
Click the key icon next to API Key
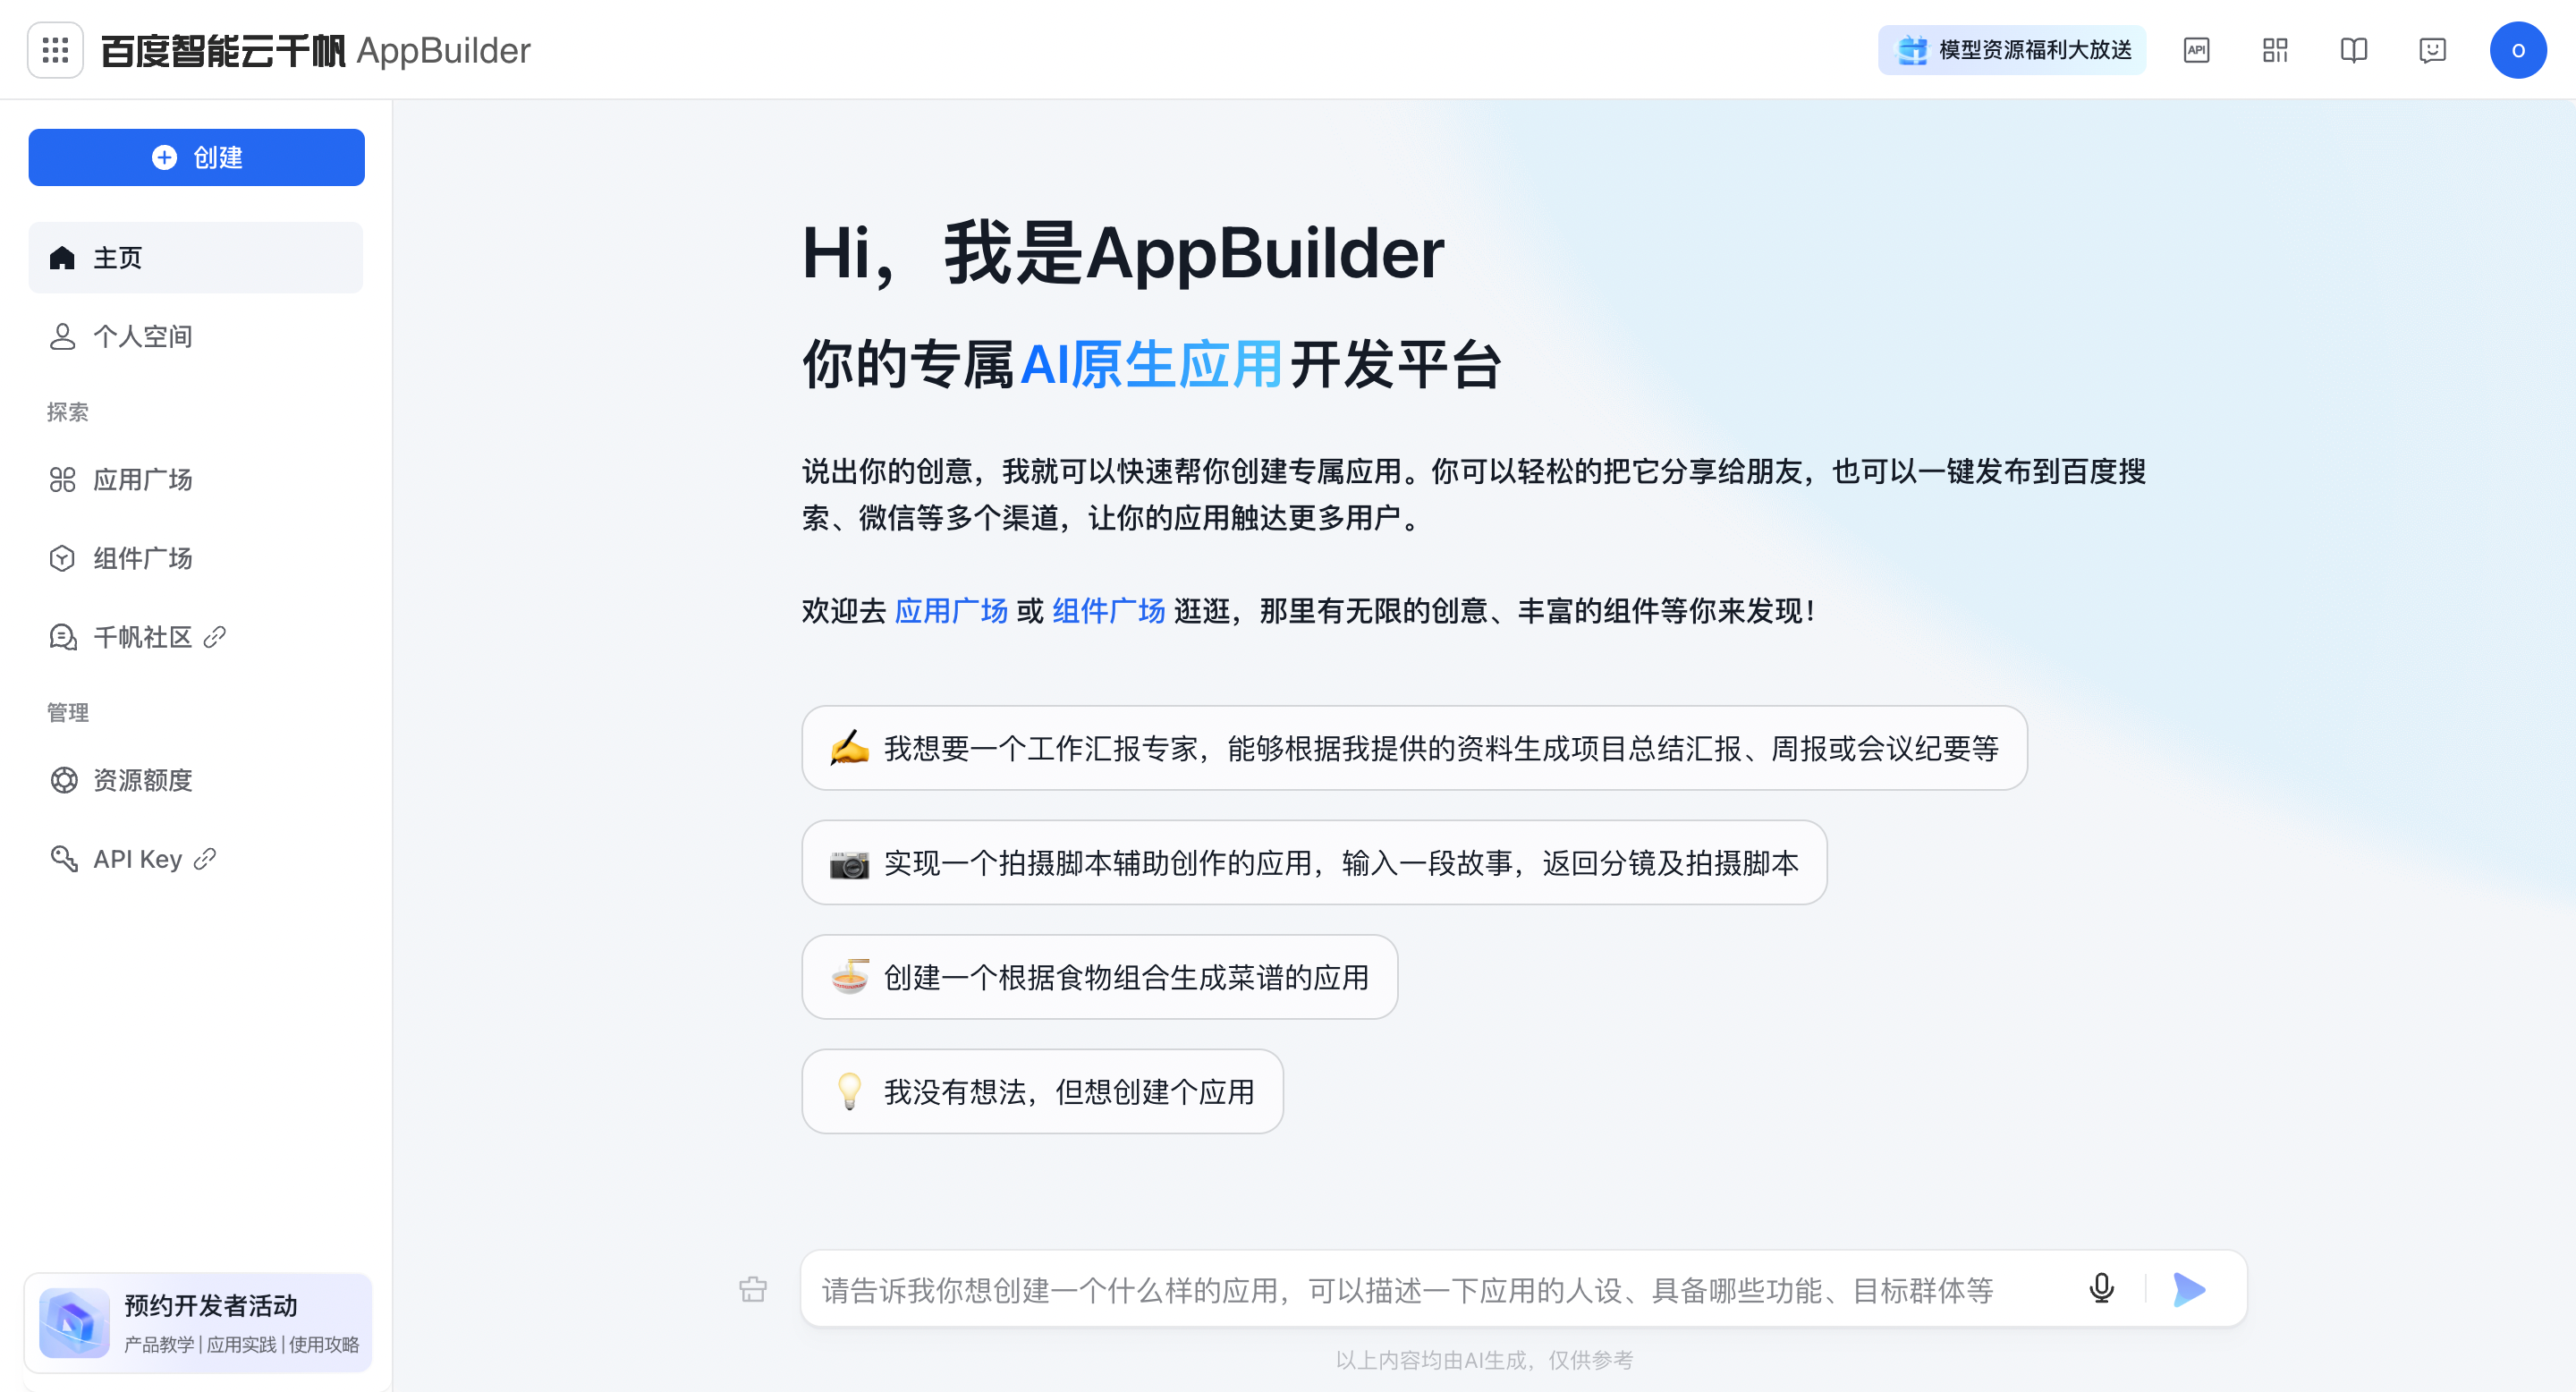(x=63, y=859)
